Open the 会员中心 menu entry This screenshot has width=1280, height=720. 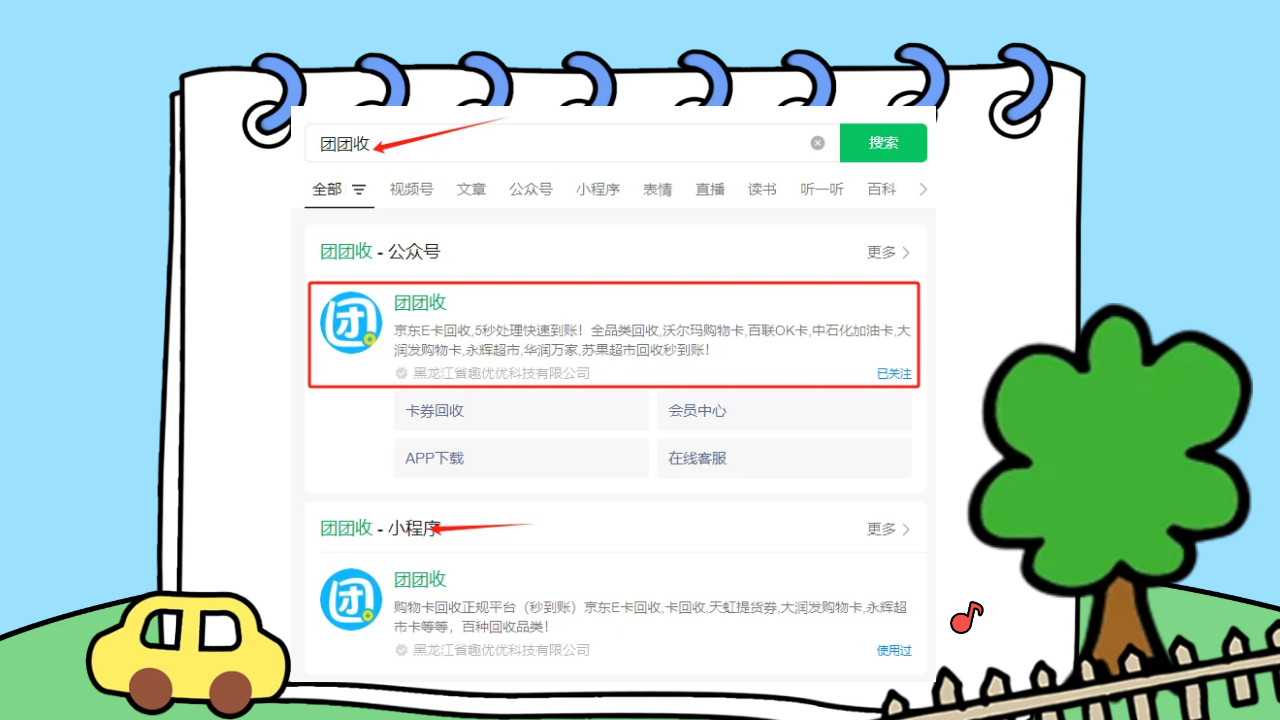pos(784,411)
